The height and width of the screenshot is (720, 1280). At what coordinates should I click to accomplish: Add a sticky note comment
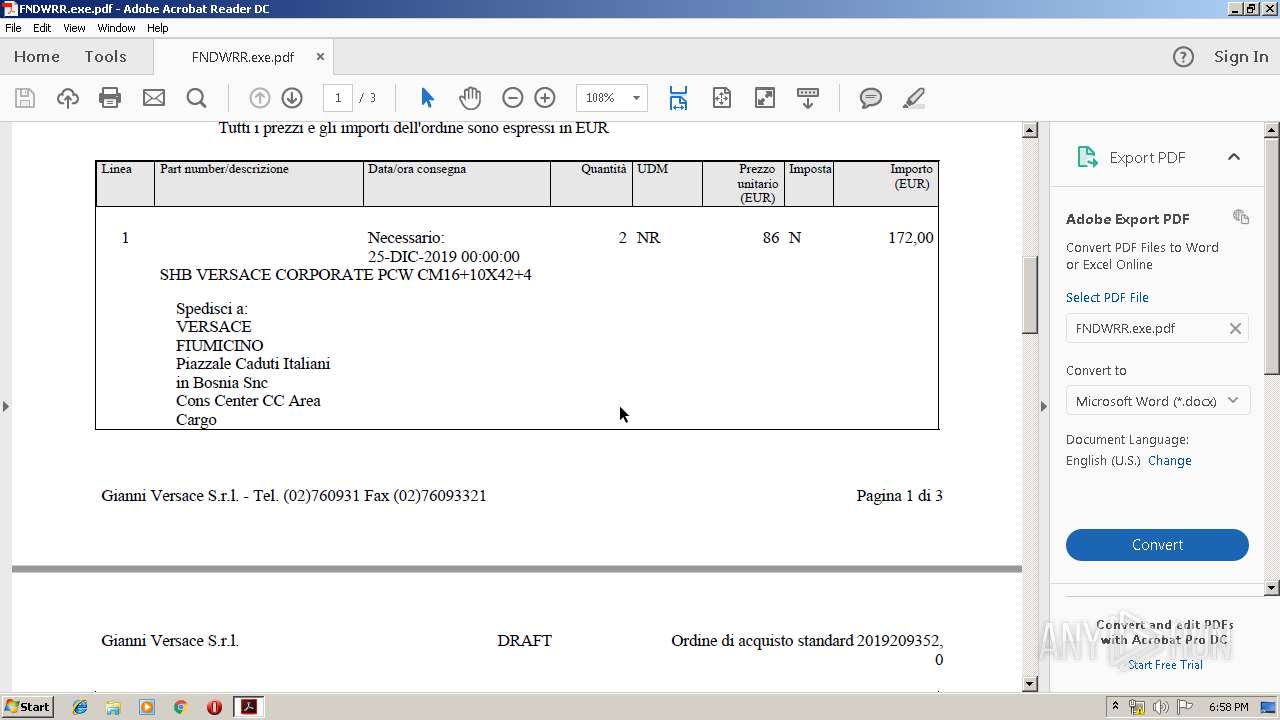871,98
